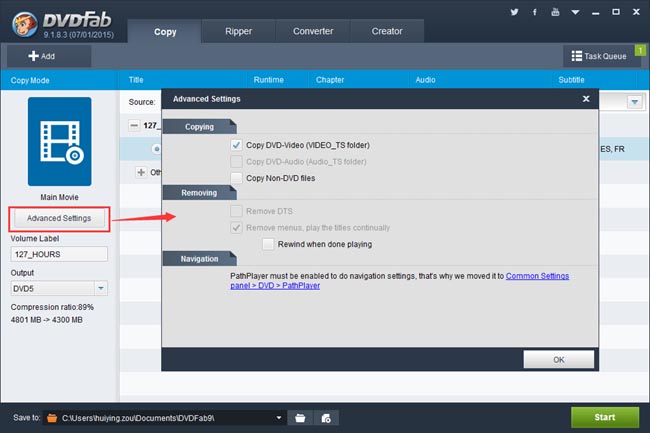The width and height of the screenshot is (650, 433).
Task: Toggle Remove menus, play titles continually checkbox
Action: (236, 228)
